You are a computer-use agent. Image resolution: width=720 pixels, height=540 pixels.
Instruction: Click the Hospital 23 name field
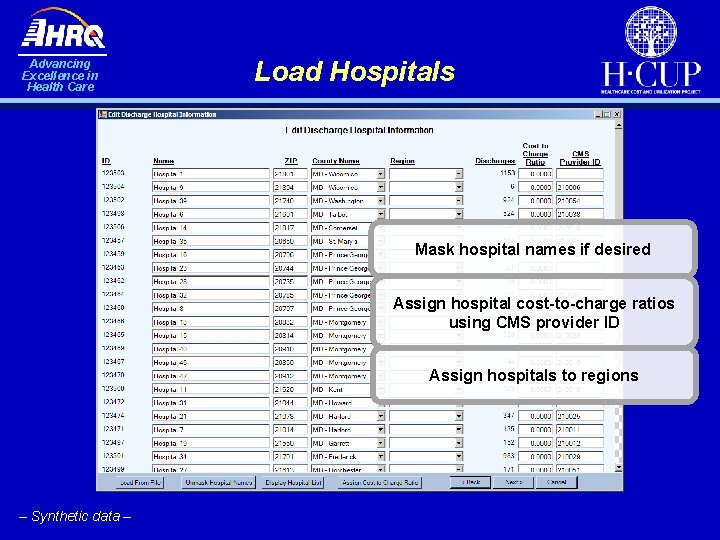[x=210, y=268]
